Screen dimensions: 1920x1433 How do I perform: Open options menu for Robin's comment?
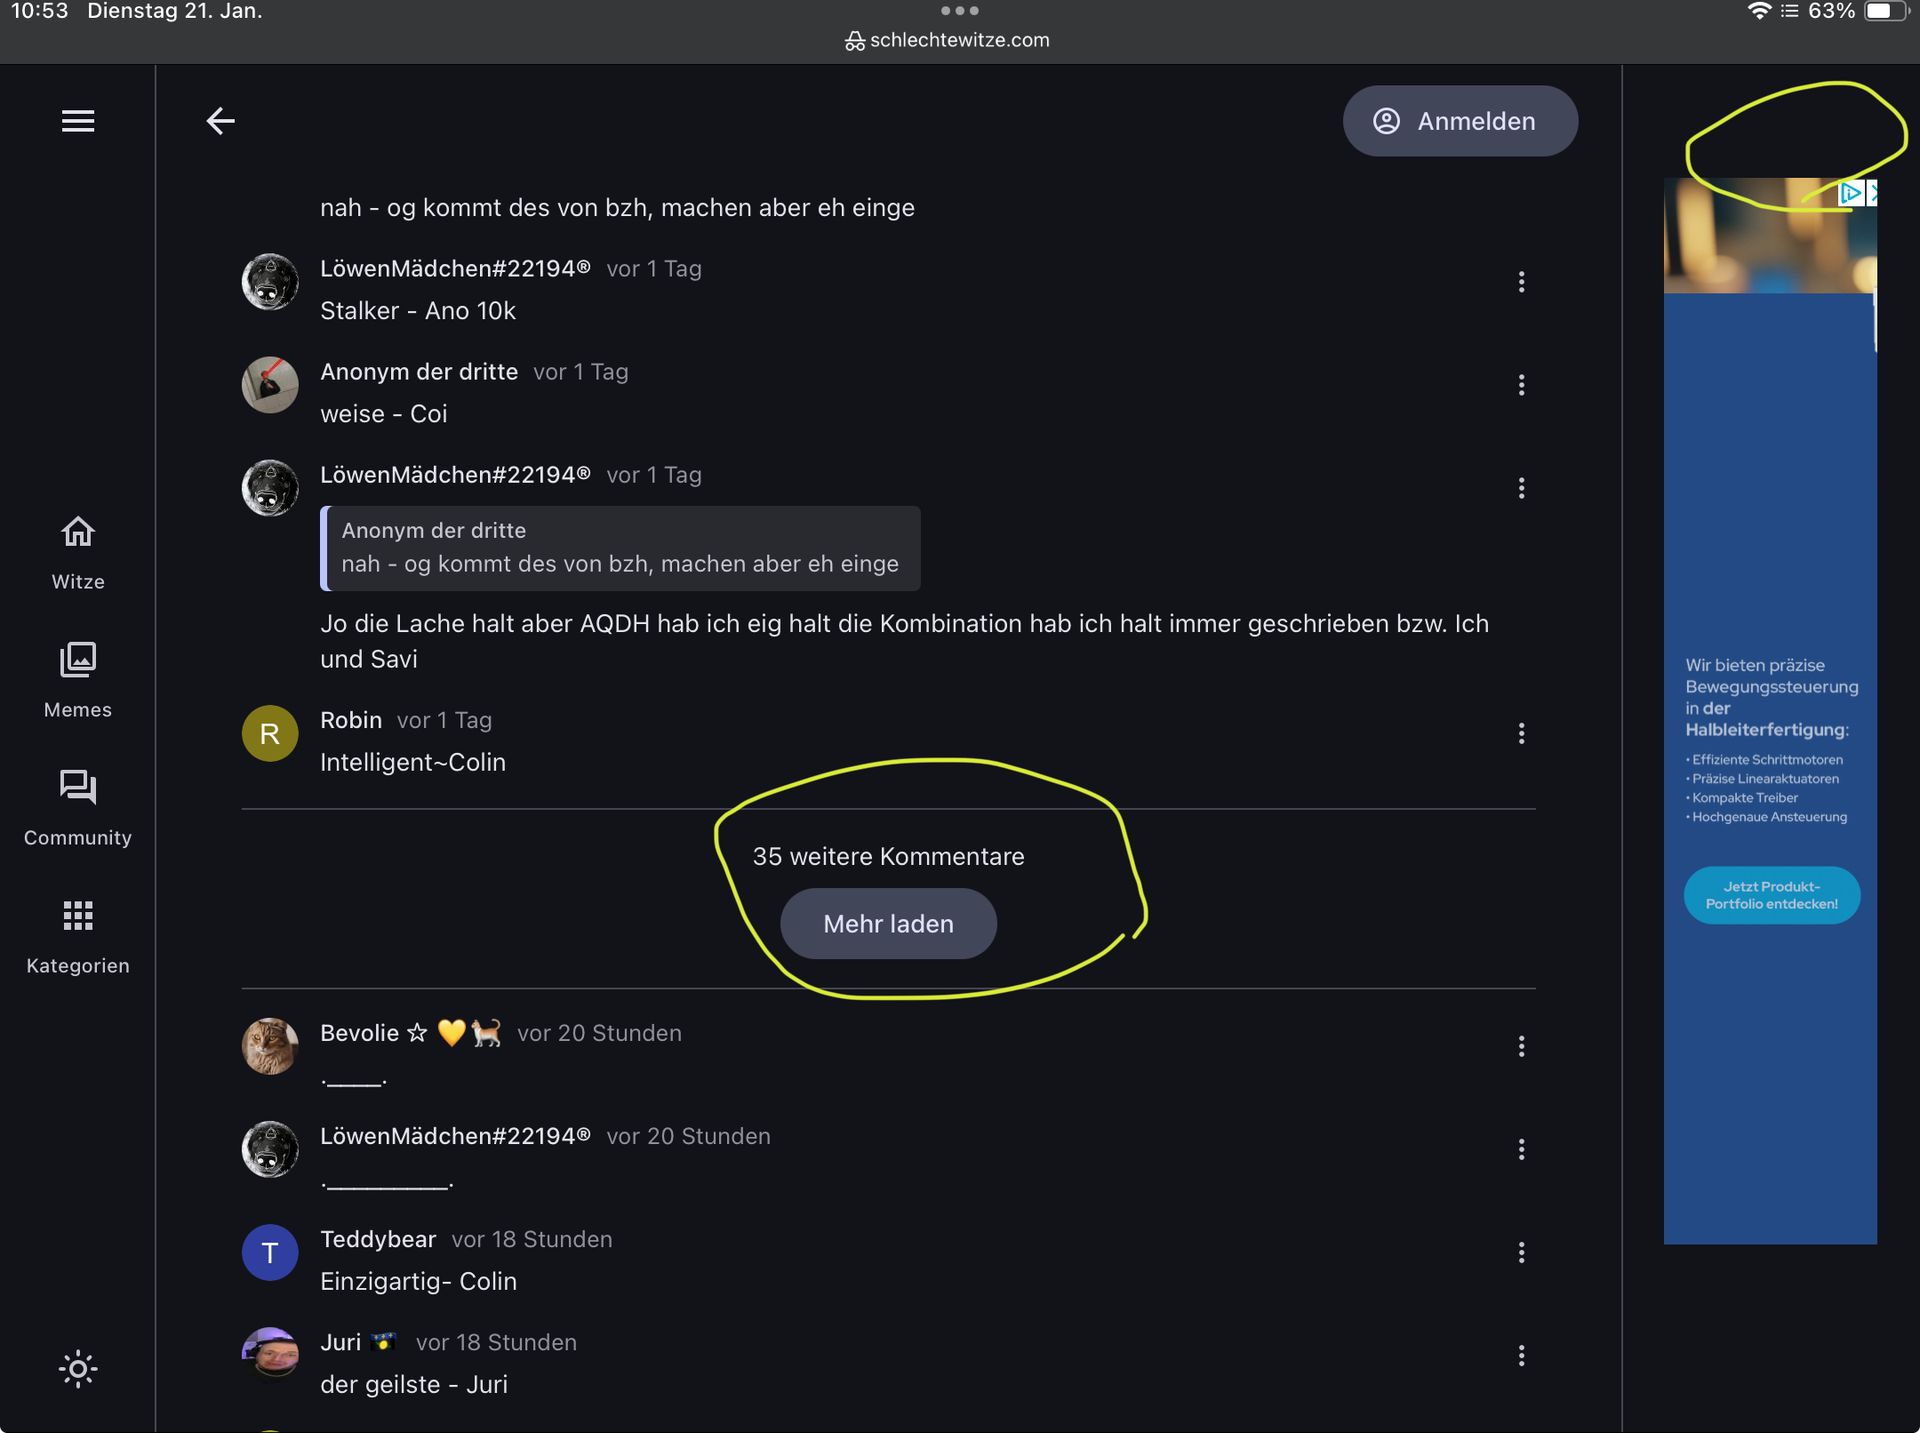[1521, 733]
